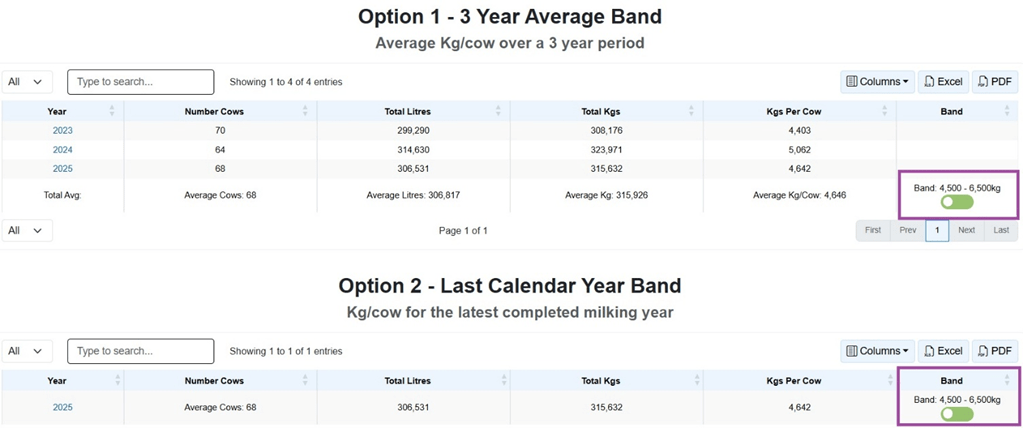Screen dimensions: 1023x428
Task: Focus the Option 2 search box
Action: pyautogui.click(x=140, y=351)
